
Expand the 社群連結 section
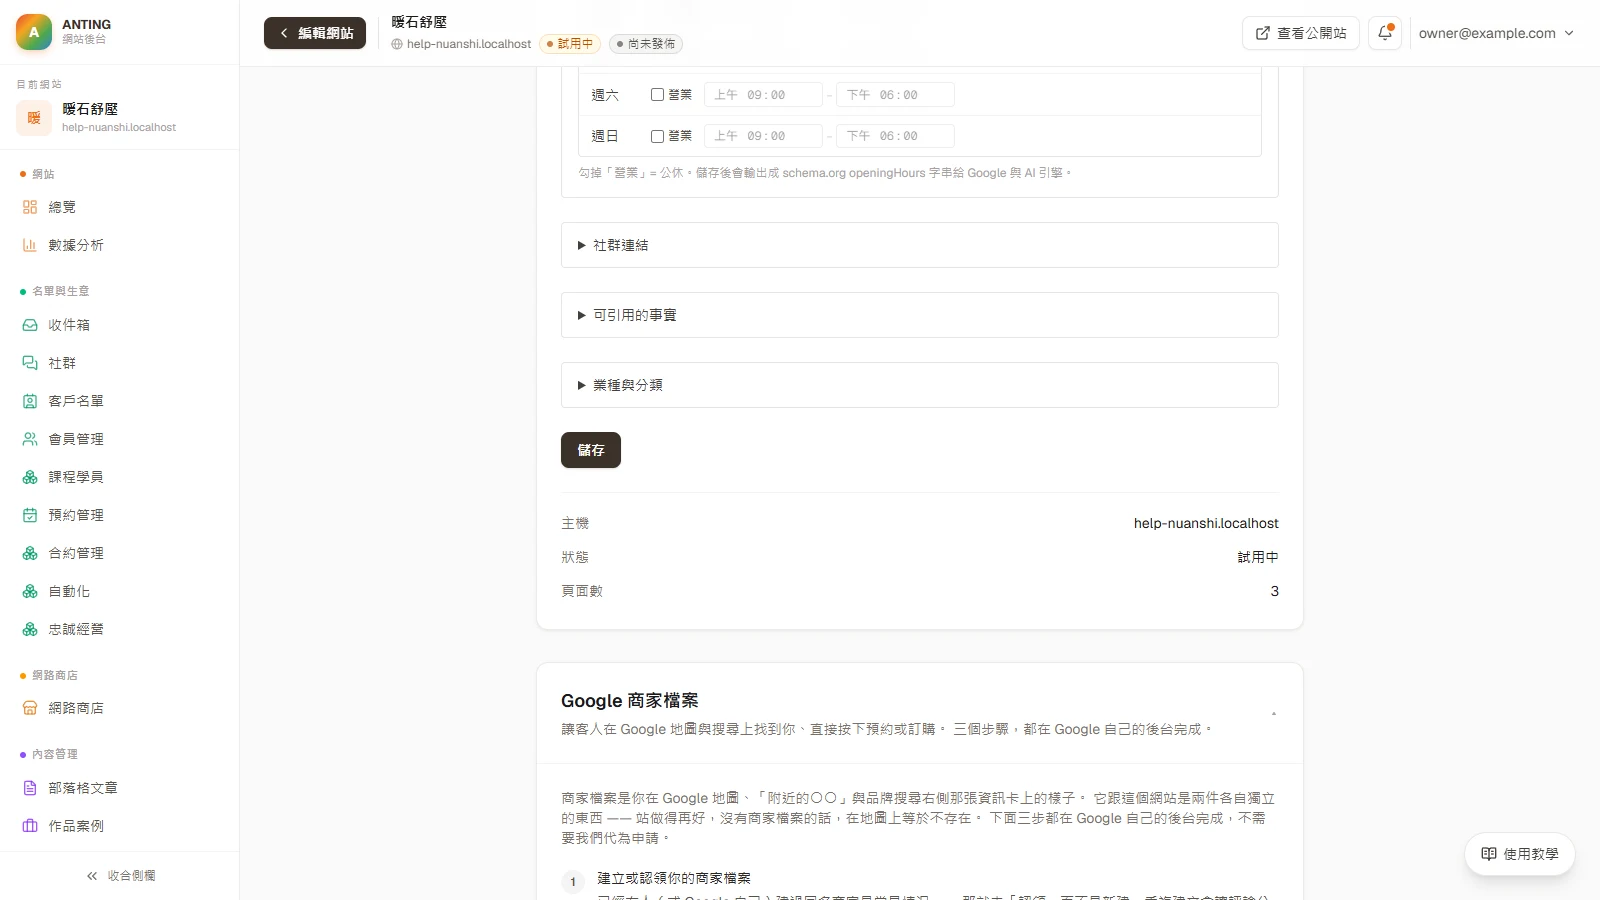pos(920,245)
